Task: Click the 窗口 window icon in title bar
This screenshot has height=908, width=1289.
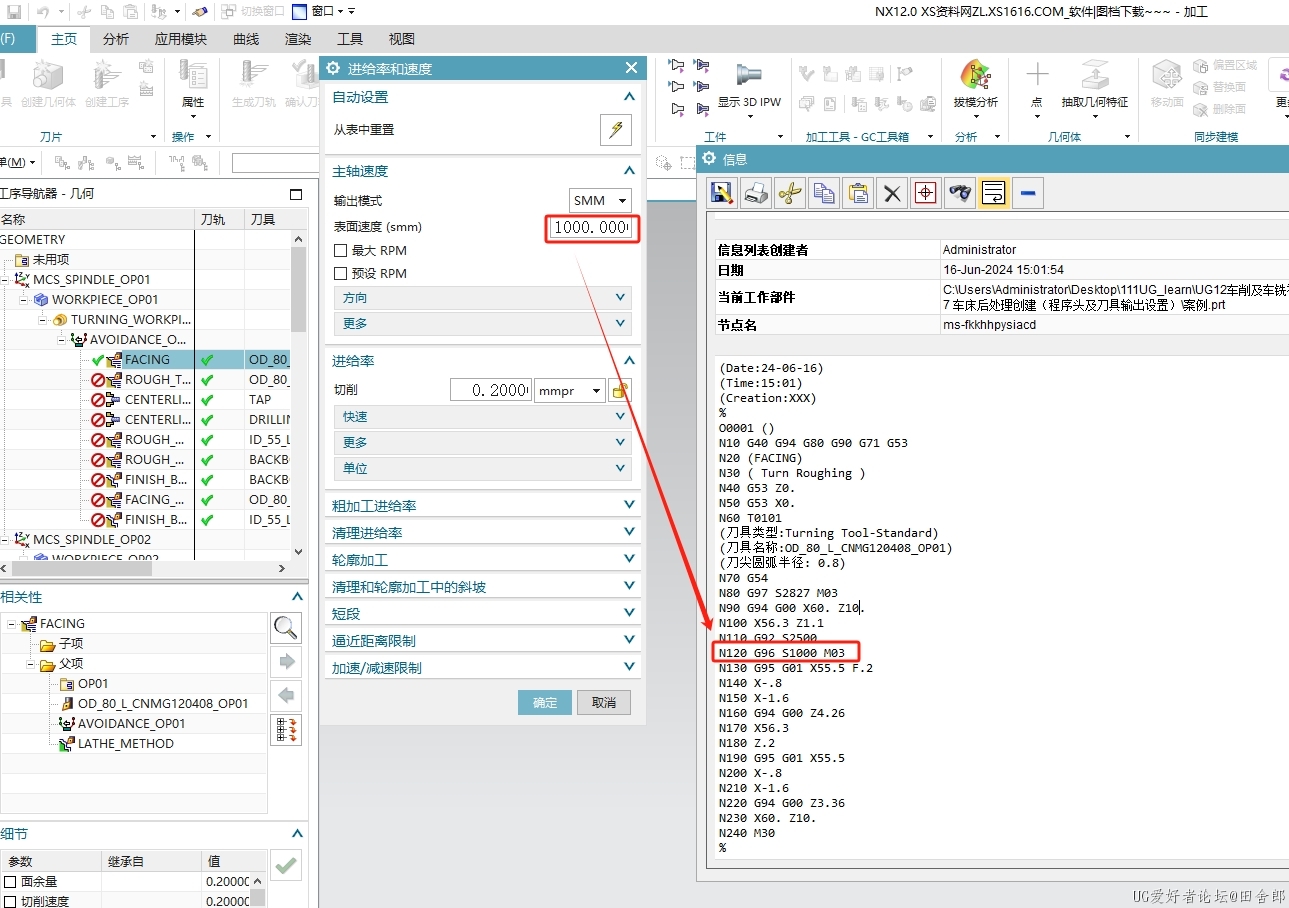Action: [300, 12]
